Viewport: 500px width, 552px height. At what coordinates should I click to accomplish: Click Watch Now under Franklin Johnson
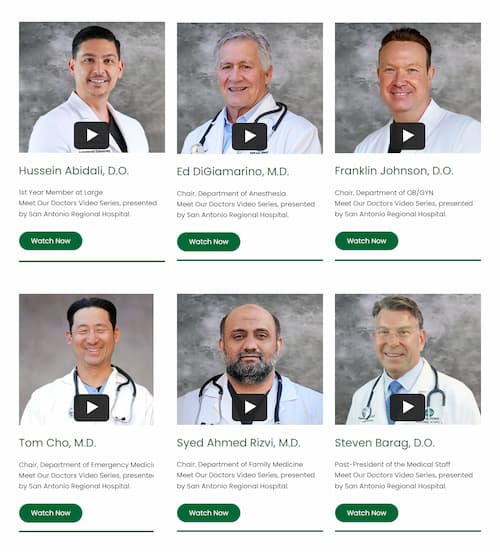click(367, 241)
